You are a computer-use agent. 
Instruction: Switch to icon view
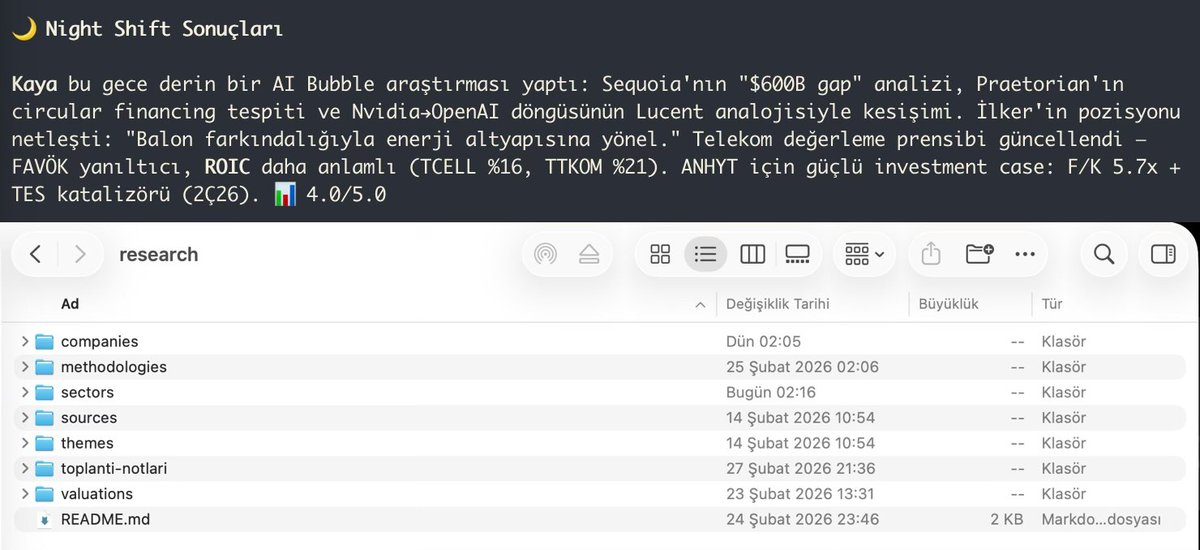(660, 254)
